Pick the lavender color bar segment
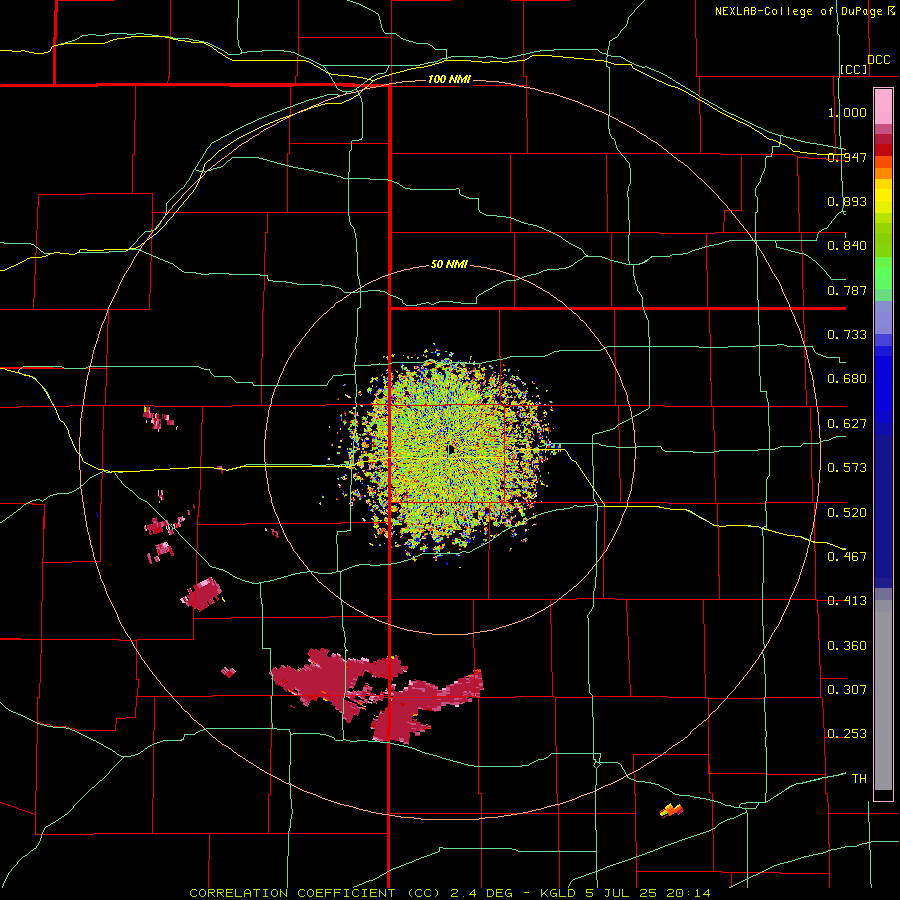900x900 pixels. coord(883,317)
